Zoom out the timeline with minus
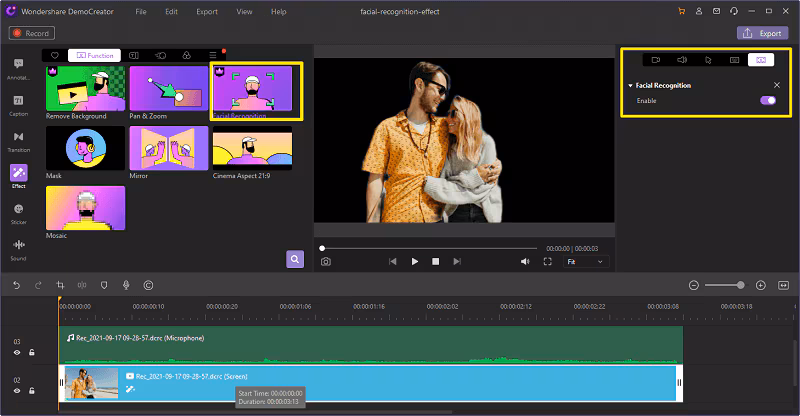This screenshot has height=416, width=800. pos(693,285)
